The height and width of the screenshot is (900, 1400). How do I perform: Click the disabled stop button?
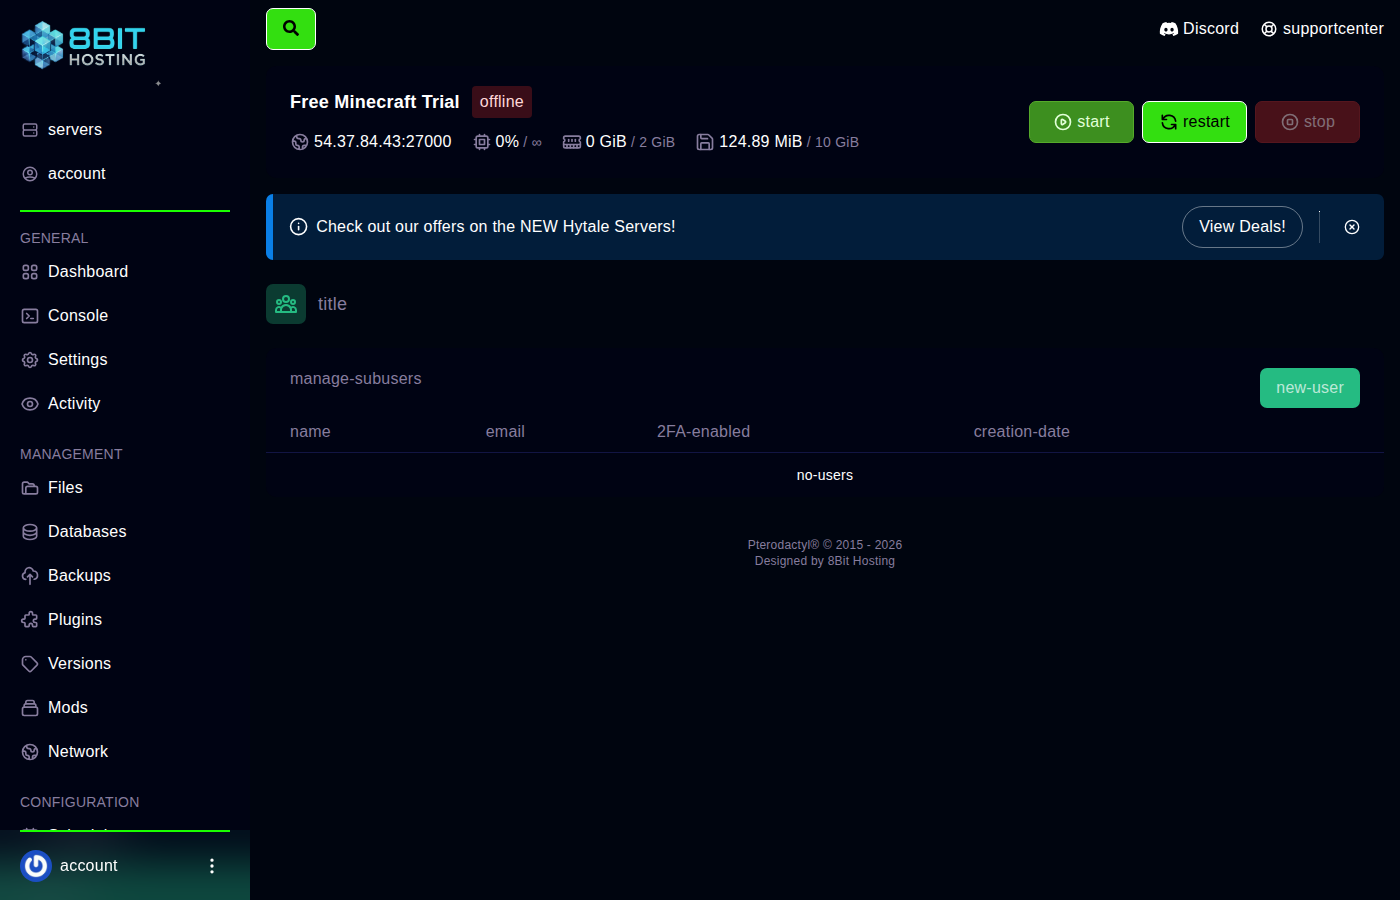pyautogui.click(x=1307, y=122)
